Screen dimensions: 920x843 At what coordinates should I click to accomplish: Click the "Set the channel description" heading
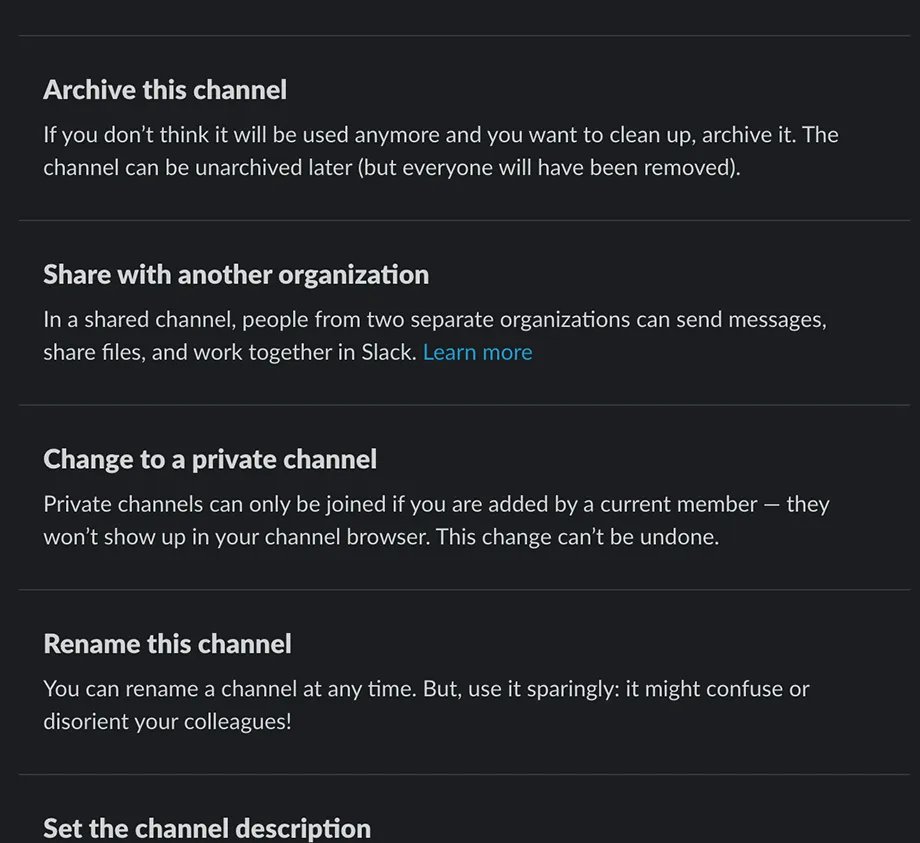point(207,828)
